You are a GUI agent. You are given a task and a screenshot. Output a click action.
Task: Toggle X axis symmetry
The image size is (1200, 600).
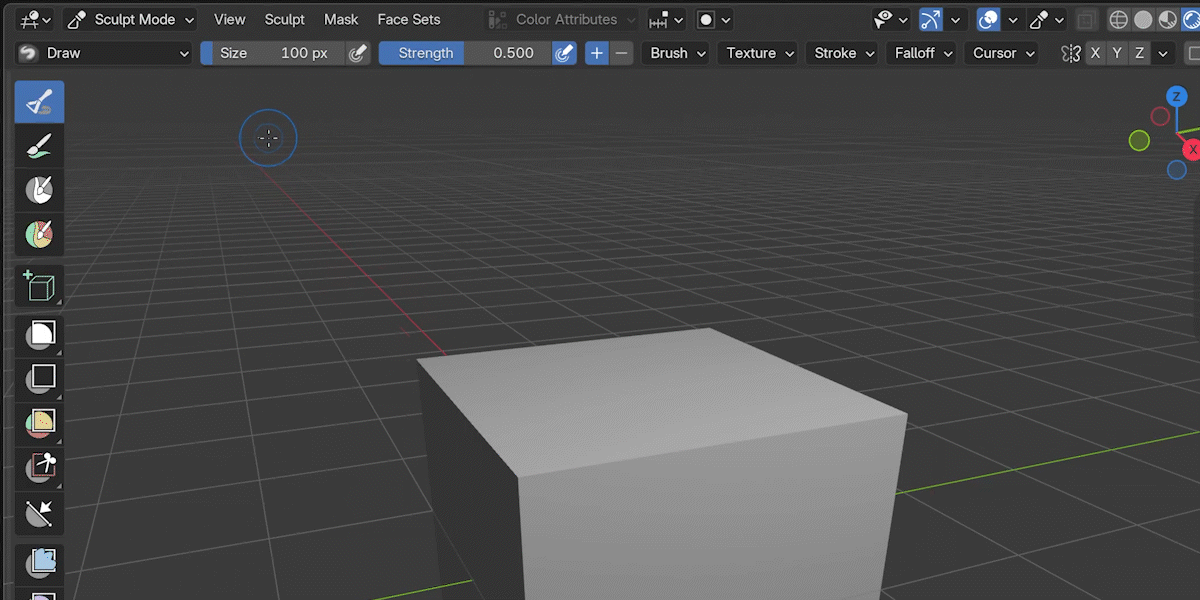1096,53
